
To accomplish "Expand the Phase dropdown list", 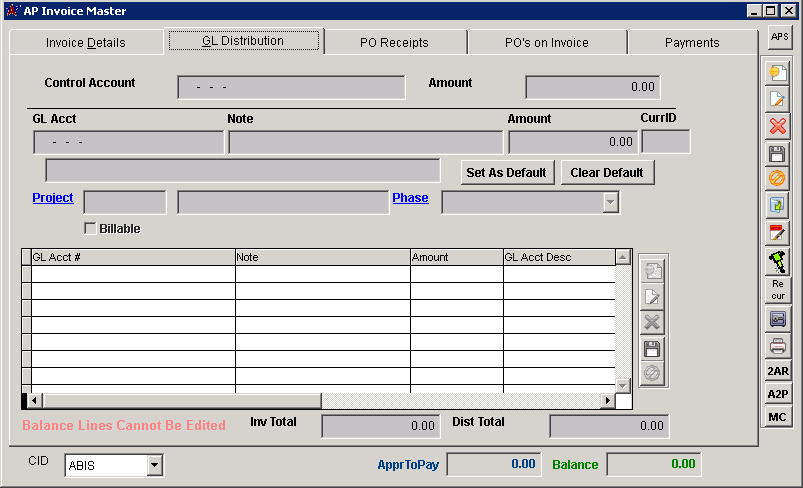I will click(x=609, y=202).
